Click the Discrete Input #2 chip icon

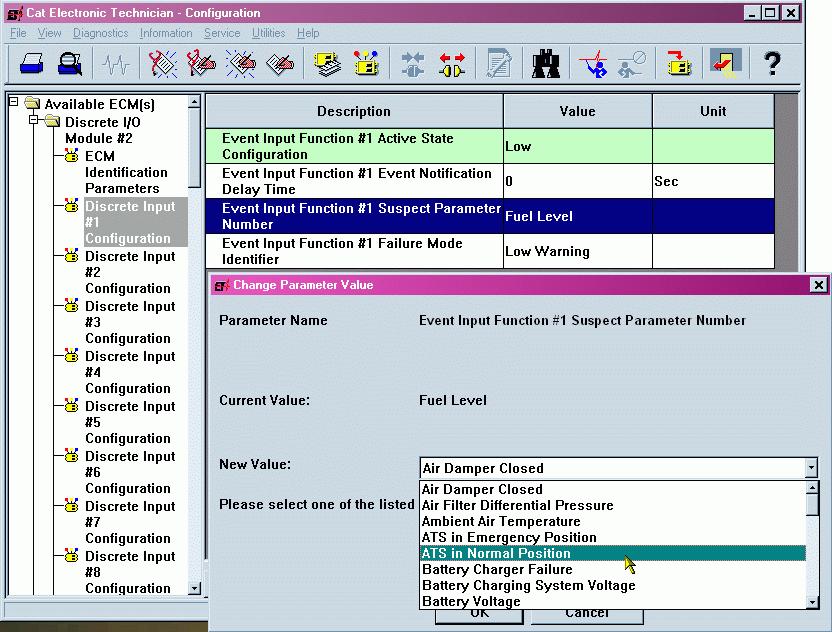coord(71,255)
